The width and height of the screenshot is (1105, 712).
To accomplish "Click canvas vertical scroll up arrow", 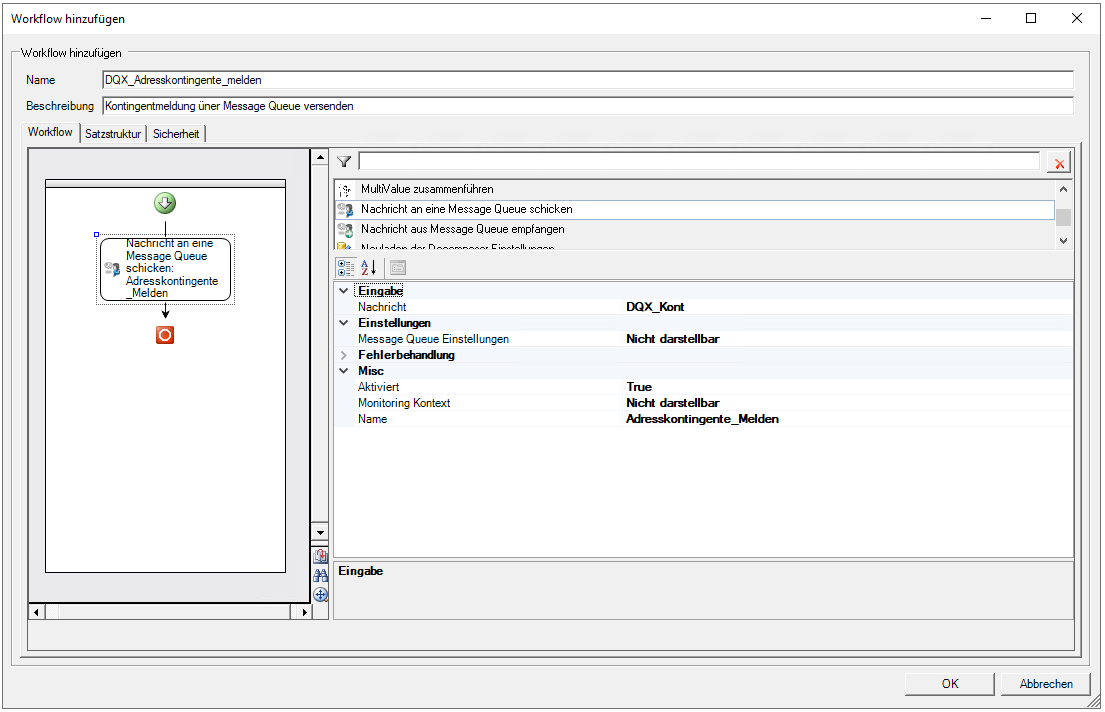I will [320, 157].
